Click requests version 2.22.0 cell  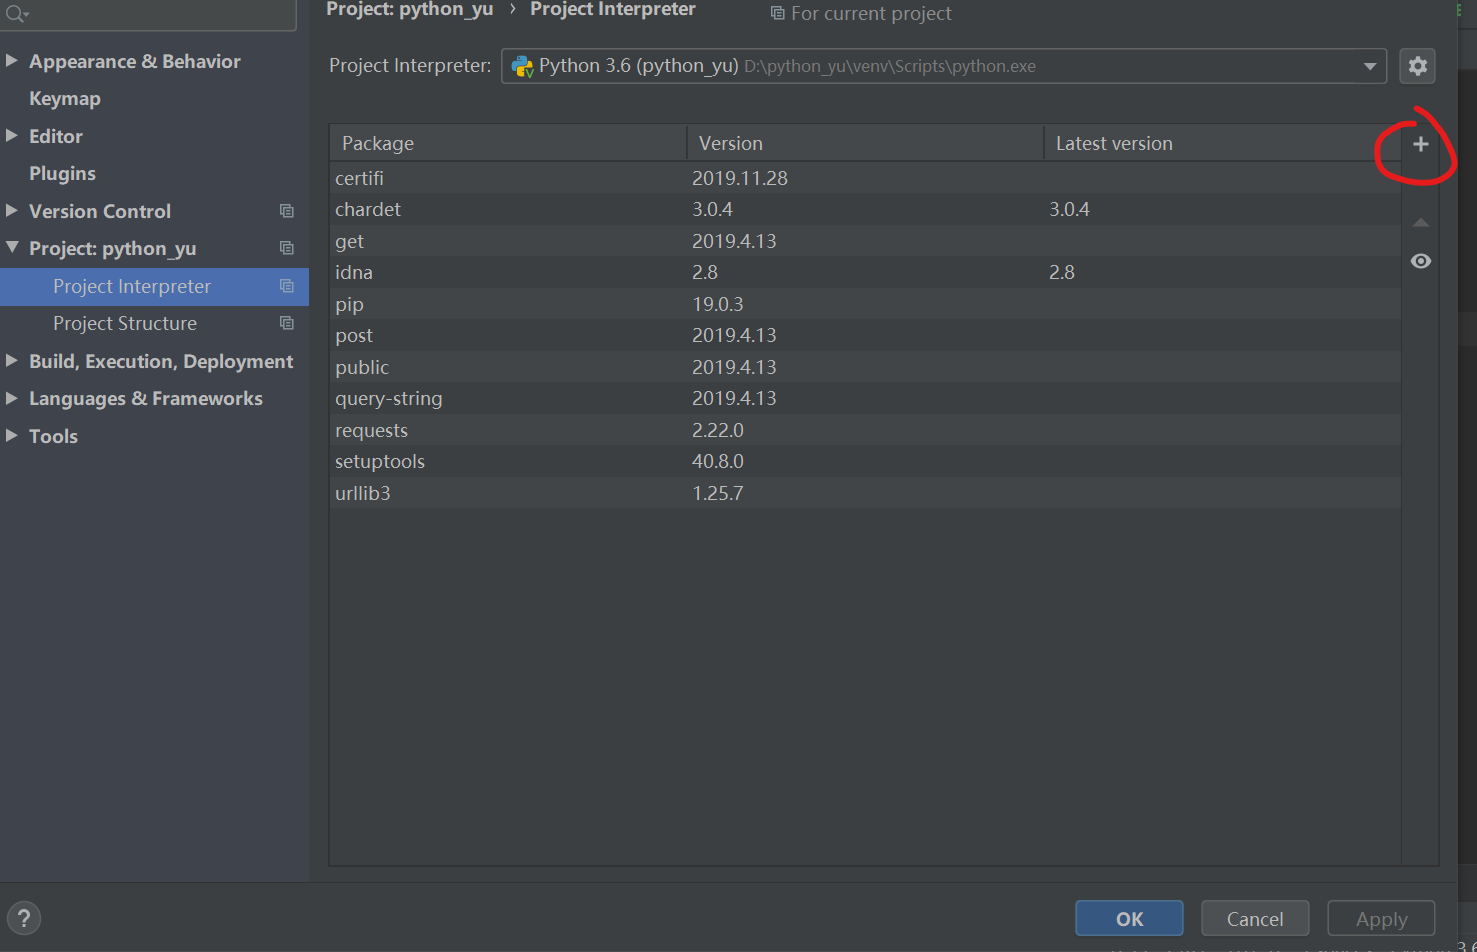coord(718,430)
